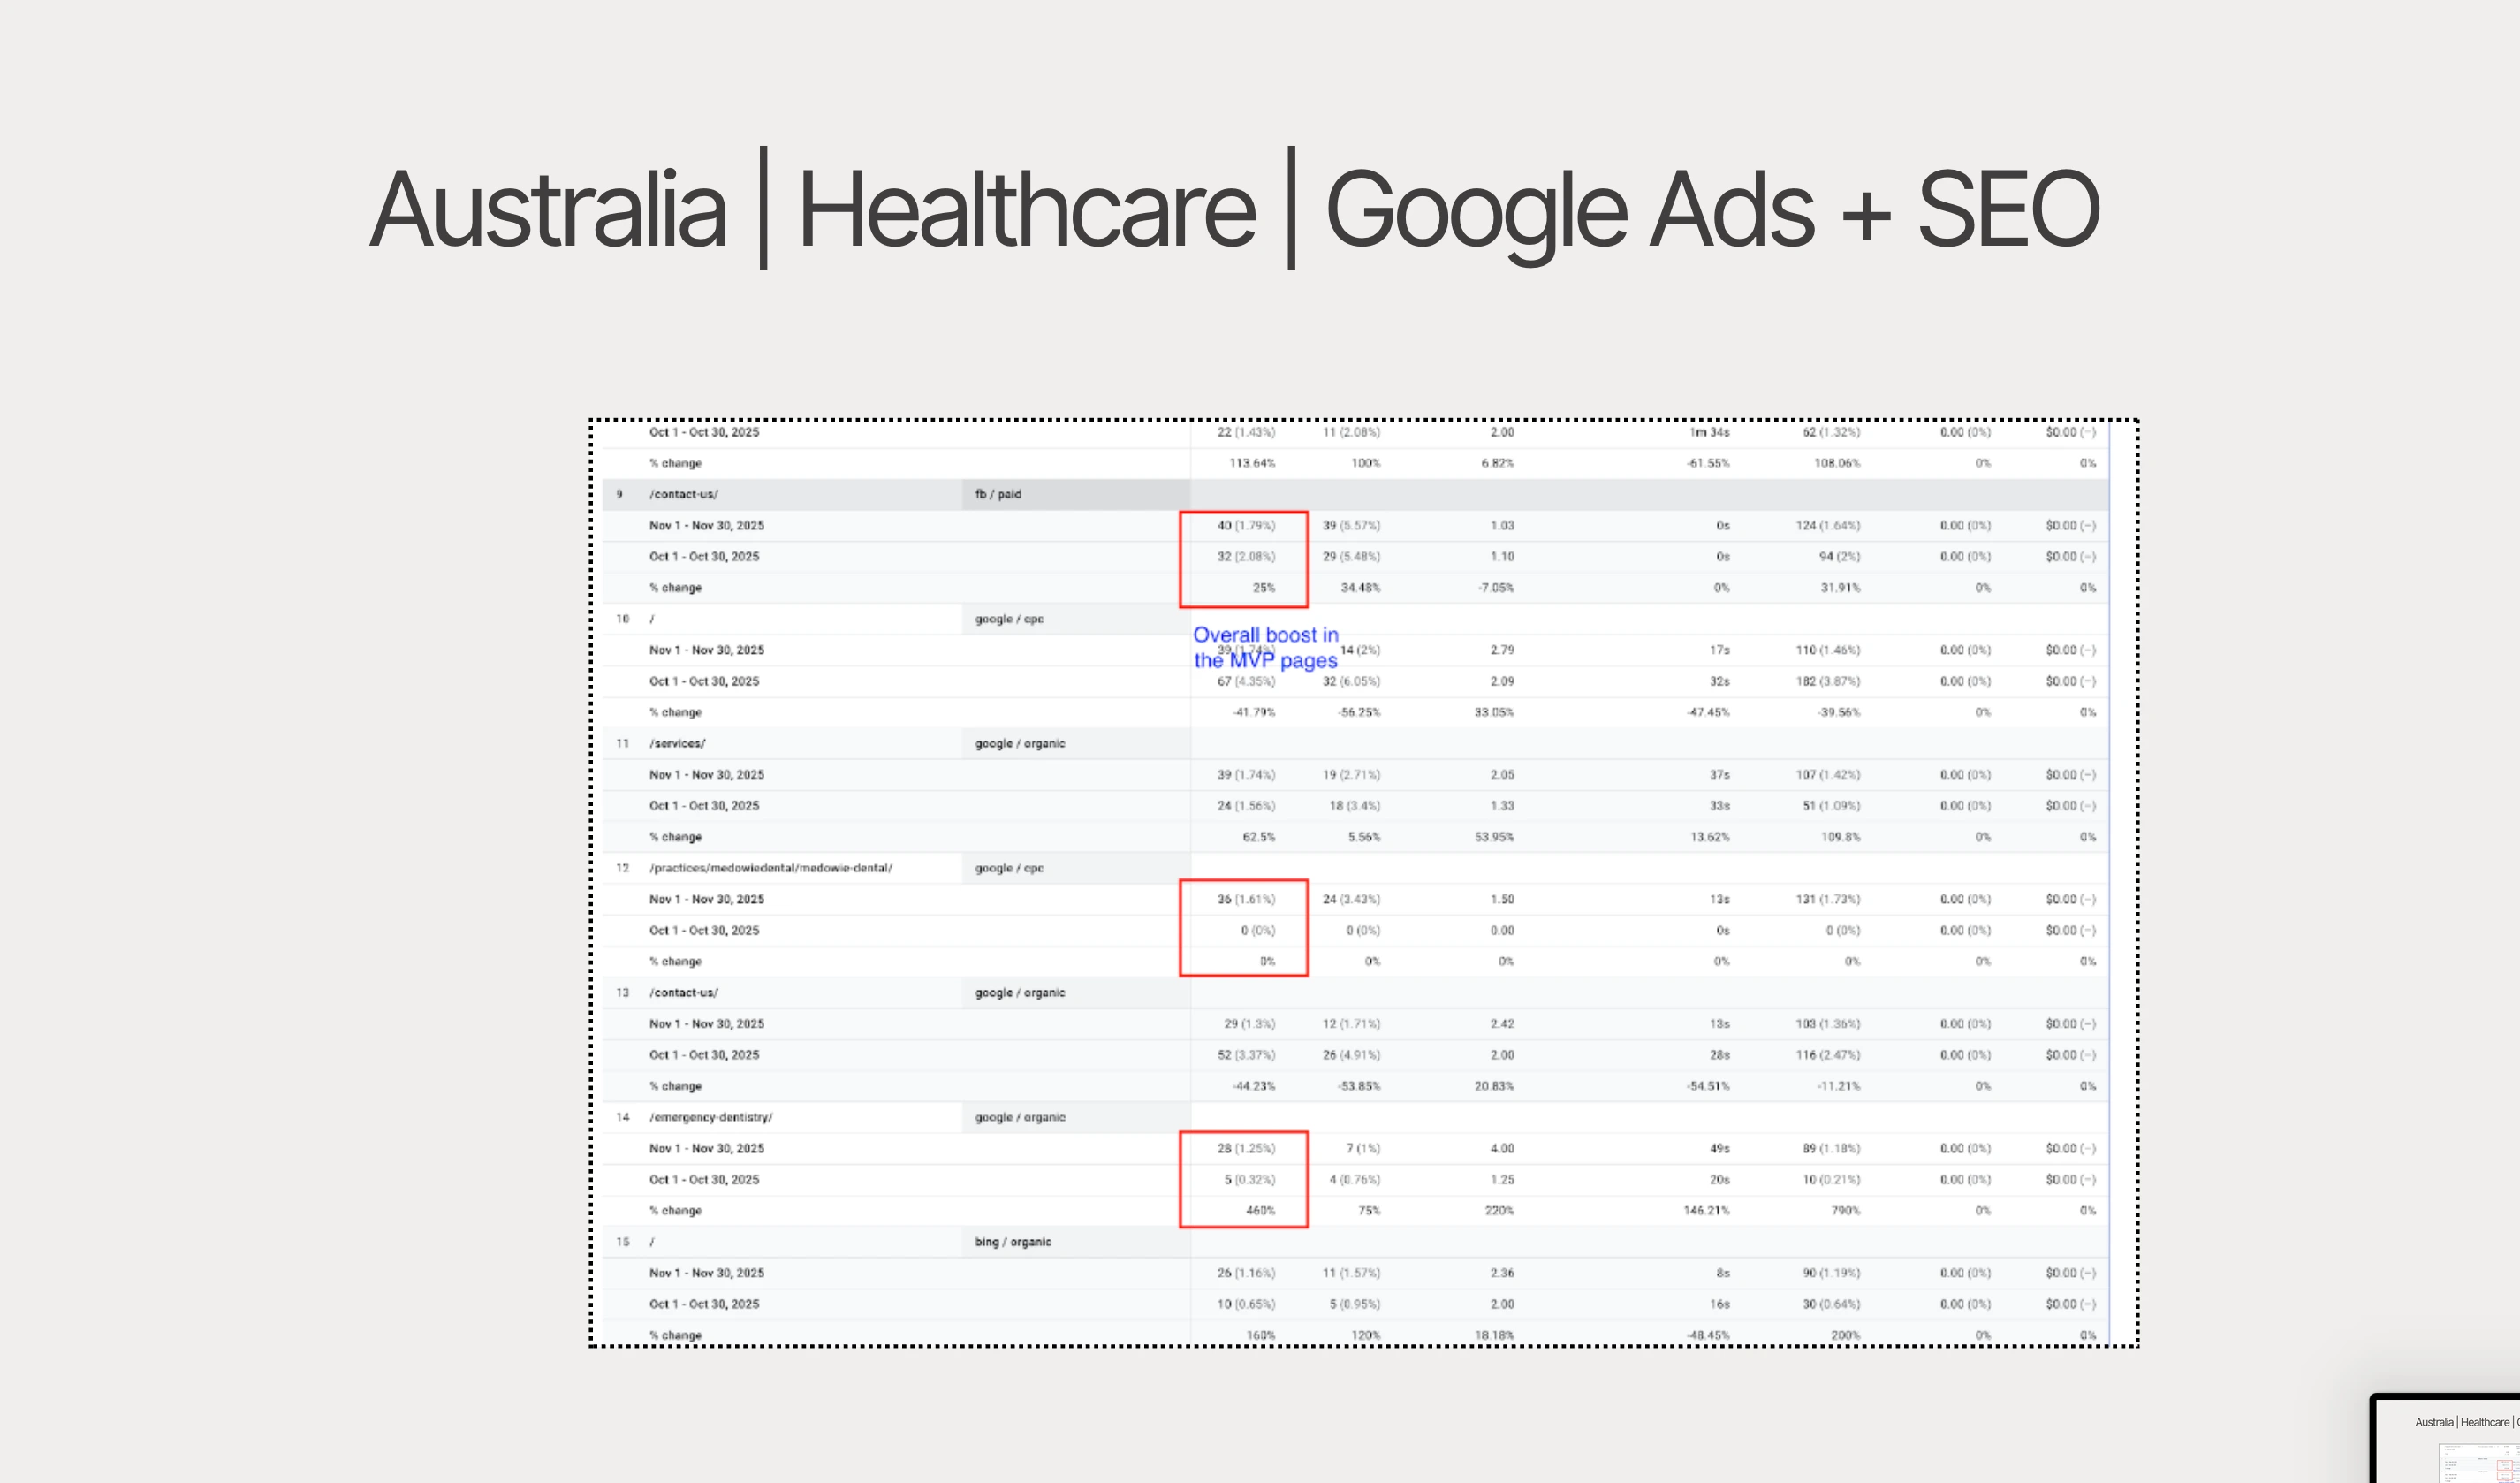
Task: Click the 160% change value for bing / organic
Action: coord(1259,1335)
